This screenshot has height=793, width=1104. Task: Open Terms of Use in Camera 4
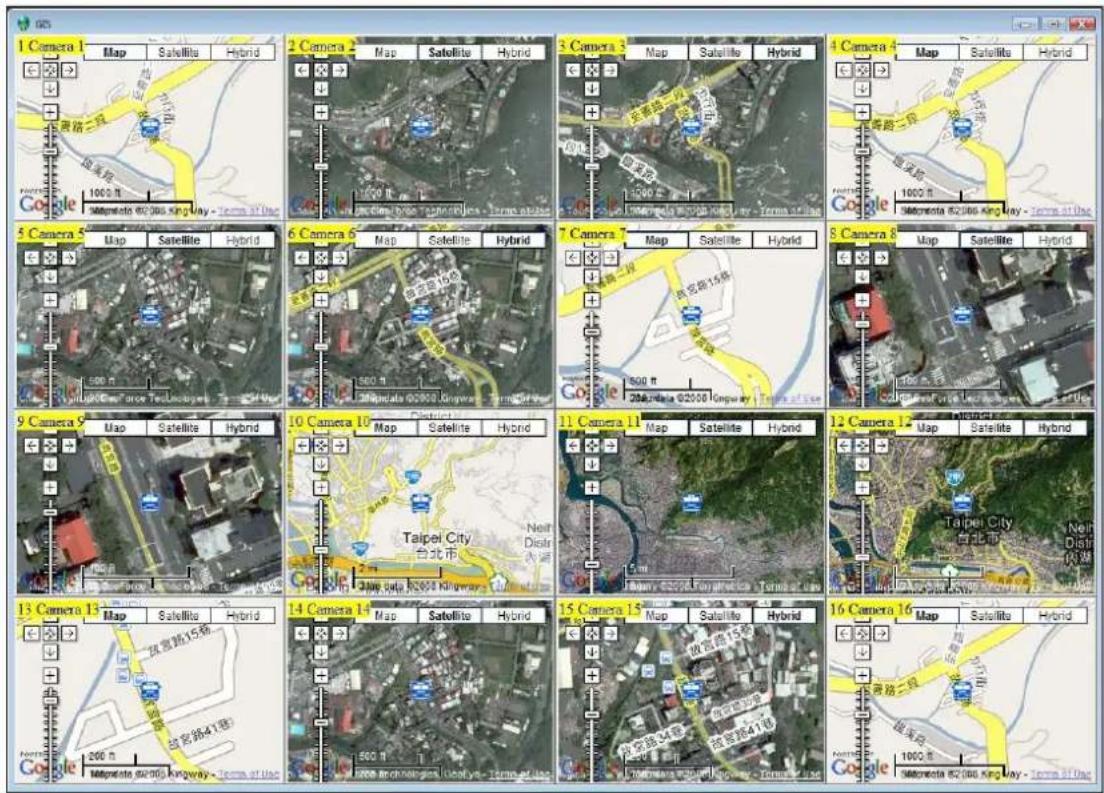click(1061, 211)
